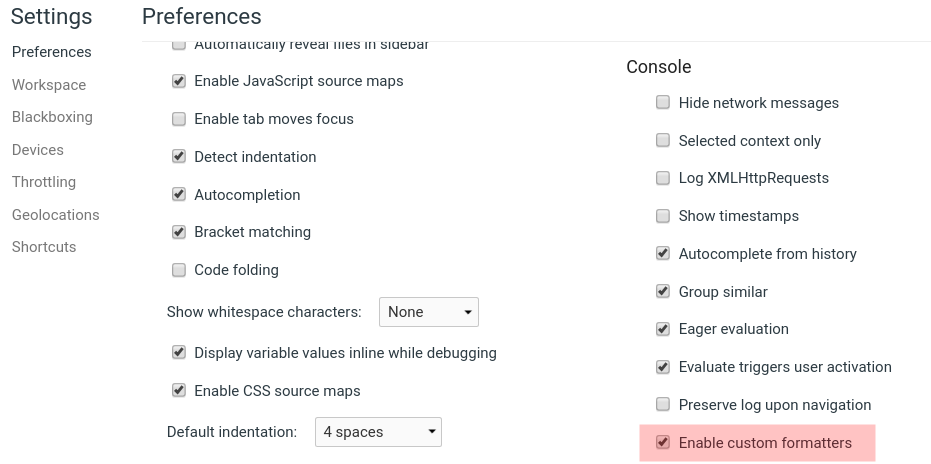Open the Shortcuts section
The width and height of the screenshot is (931, 464).
pyautogui.click(x=44, y=247)
